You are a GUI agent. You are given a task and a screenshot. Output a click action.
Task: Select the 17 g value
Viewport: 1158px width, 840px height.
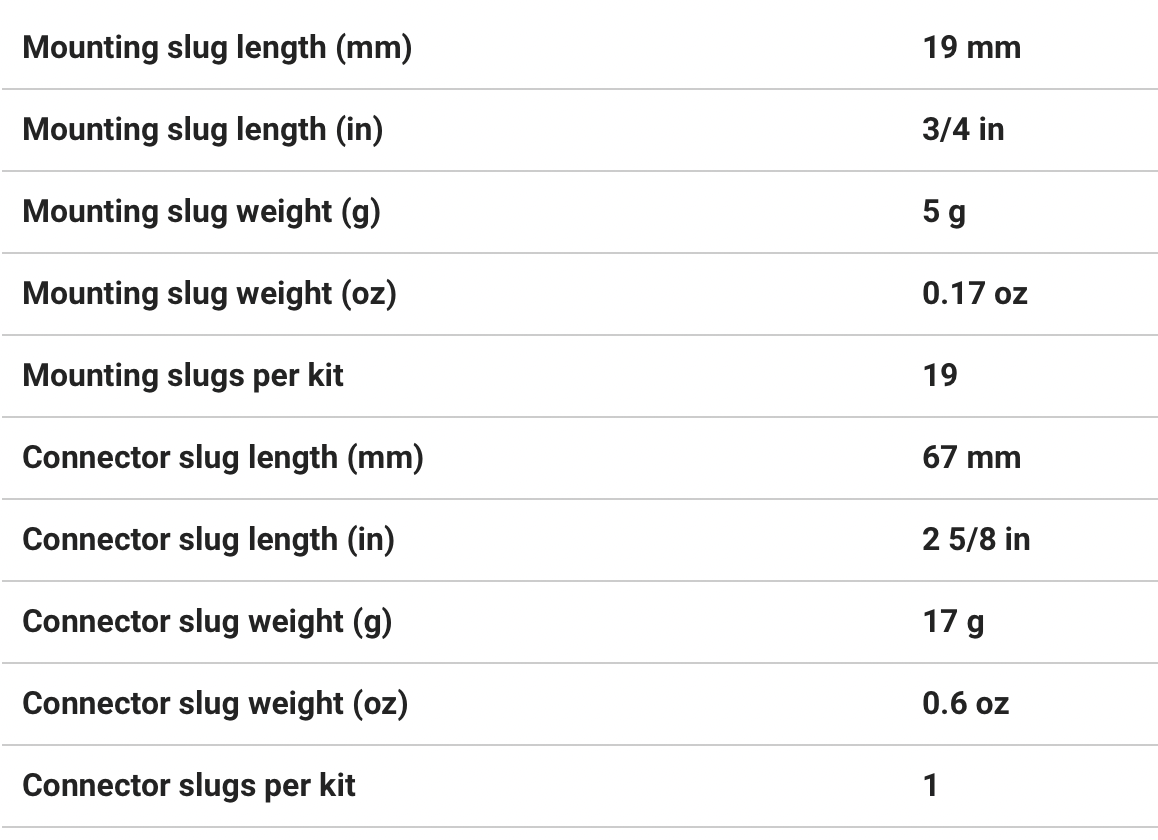953,622
